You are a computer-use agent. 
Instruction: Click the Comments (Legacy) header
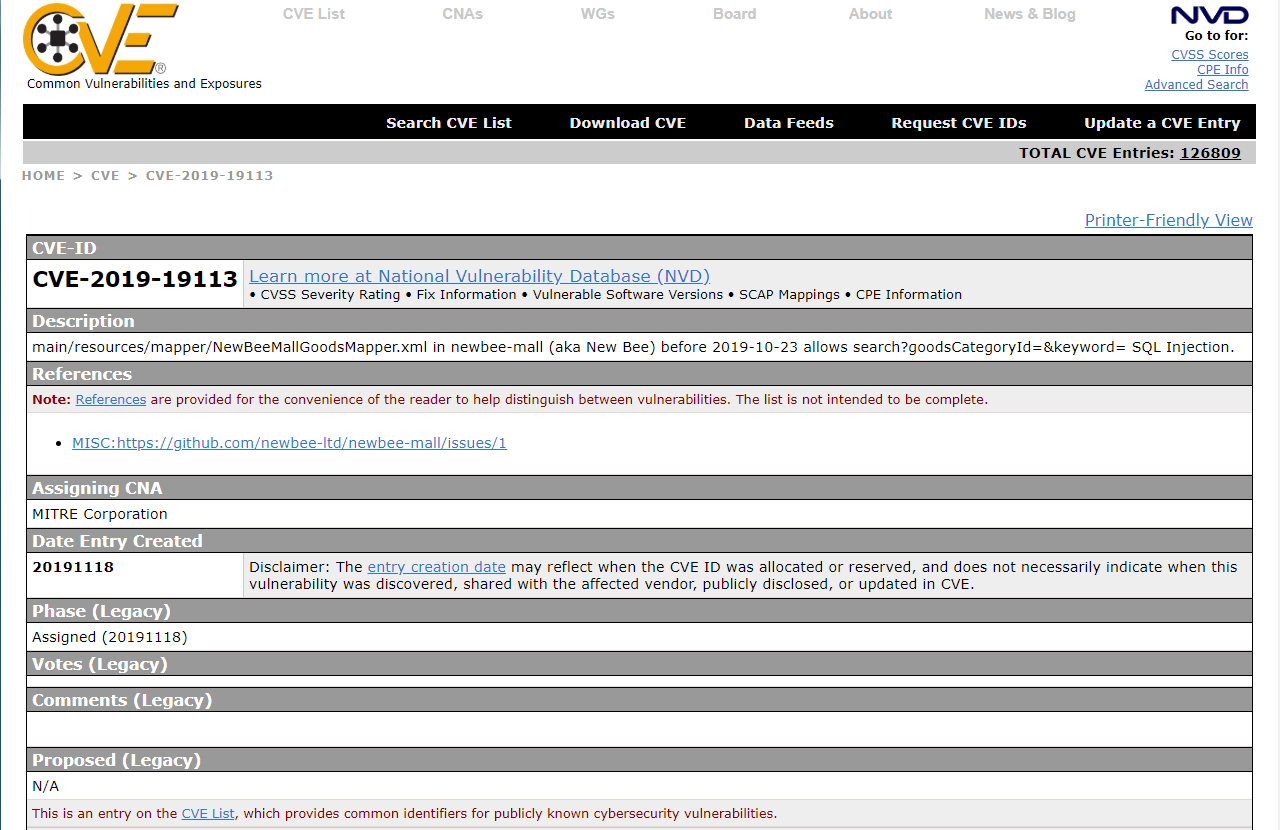[639, 700]
